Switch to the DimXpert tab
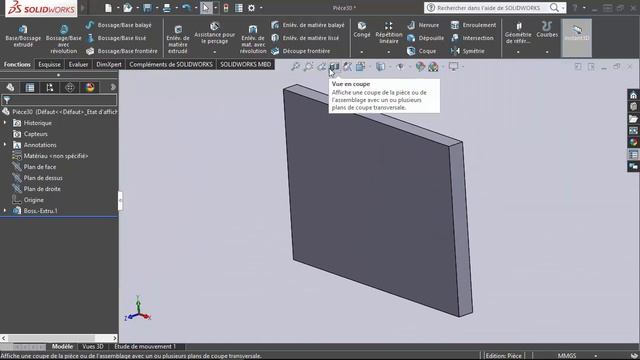 tap(109, 64)
